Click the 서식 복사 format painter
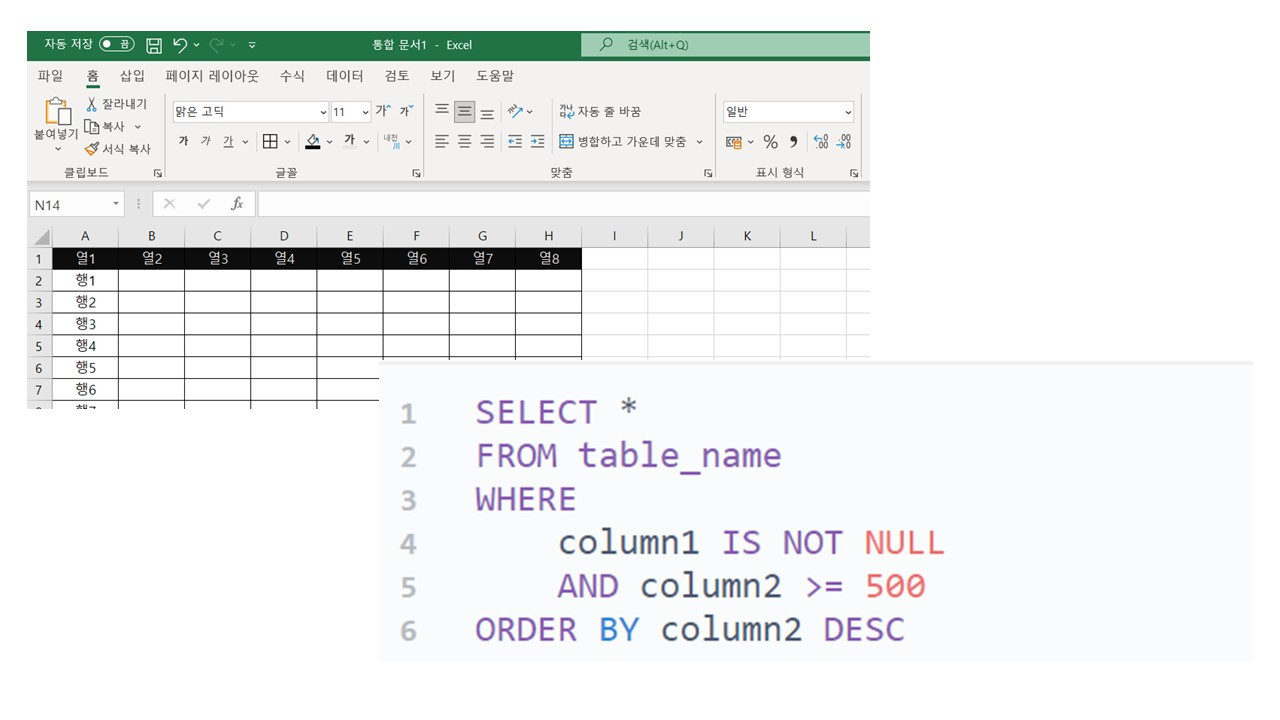The height and width of the screenshot is (720, 1280). (x=117, y=149)
